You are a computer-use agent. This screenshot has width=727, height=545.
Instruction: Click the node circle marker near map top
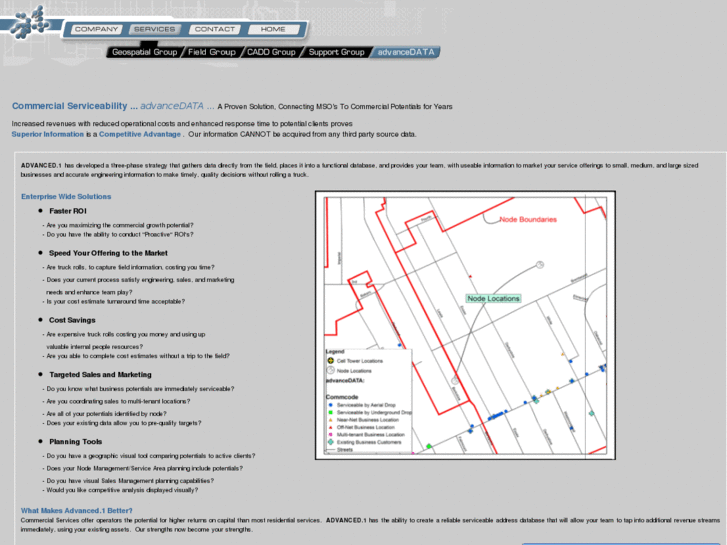540,265
